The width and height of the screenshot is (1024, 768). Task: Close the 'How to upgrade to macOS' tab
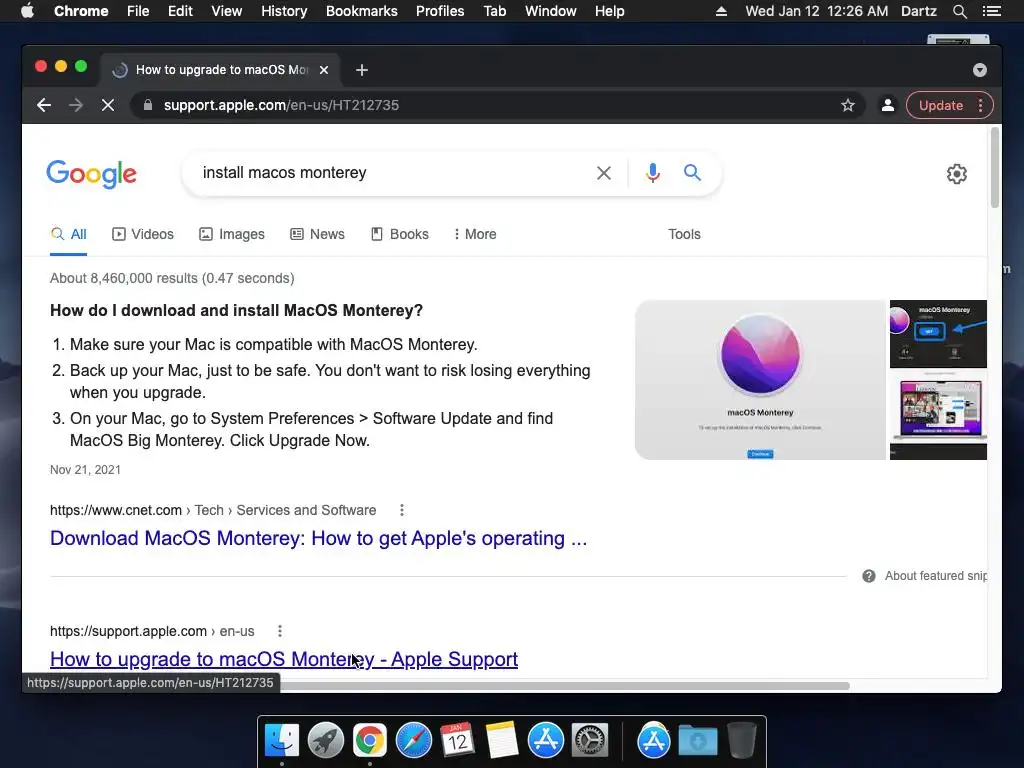(324, 70)
